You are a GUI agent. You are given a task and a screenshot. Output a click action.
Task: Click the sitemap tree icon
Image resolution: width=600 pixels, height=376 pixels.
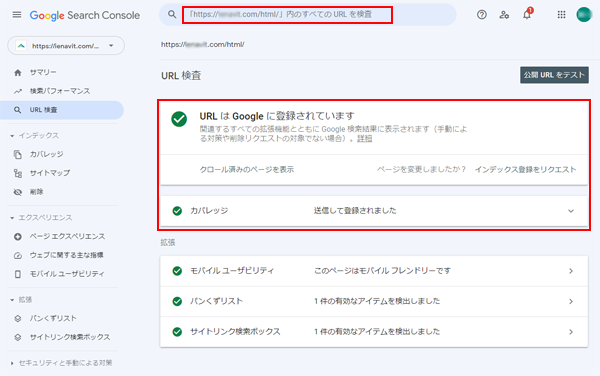click(18, 173)
